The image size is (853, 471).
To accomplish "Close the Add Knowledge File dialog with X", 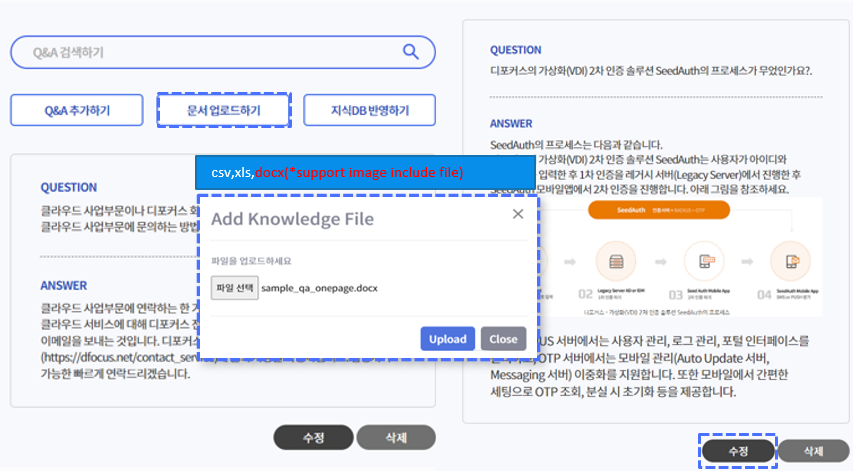I will coord(518,214).
